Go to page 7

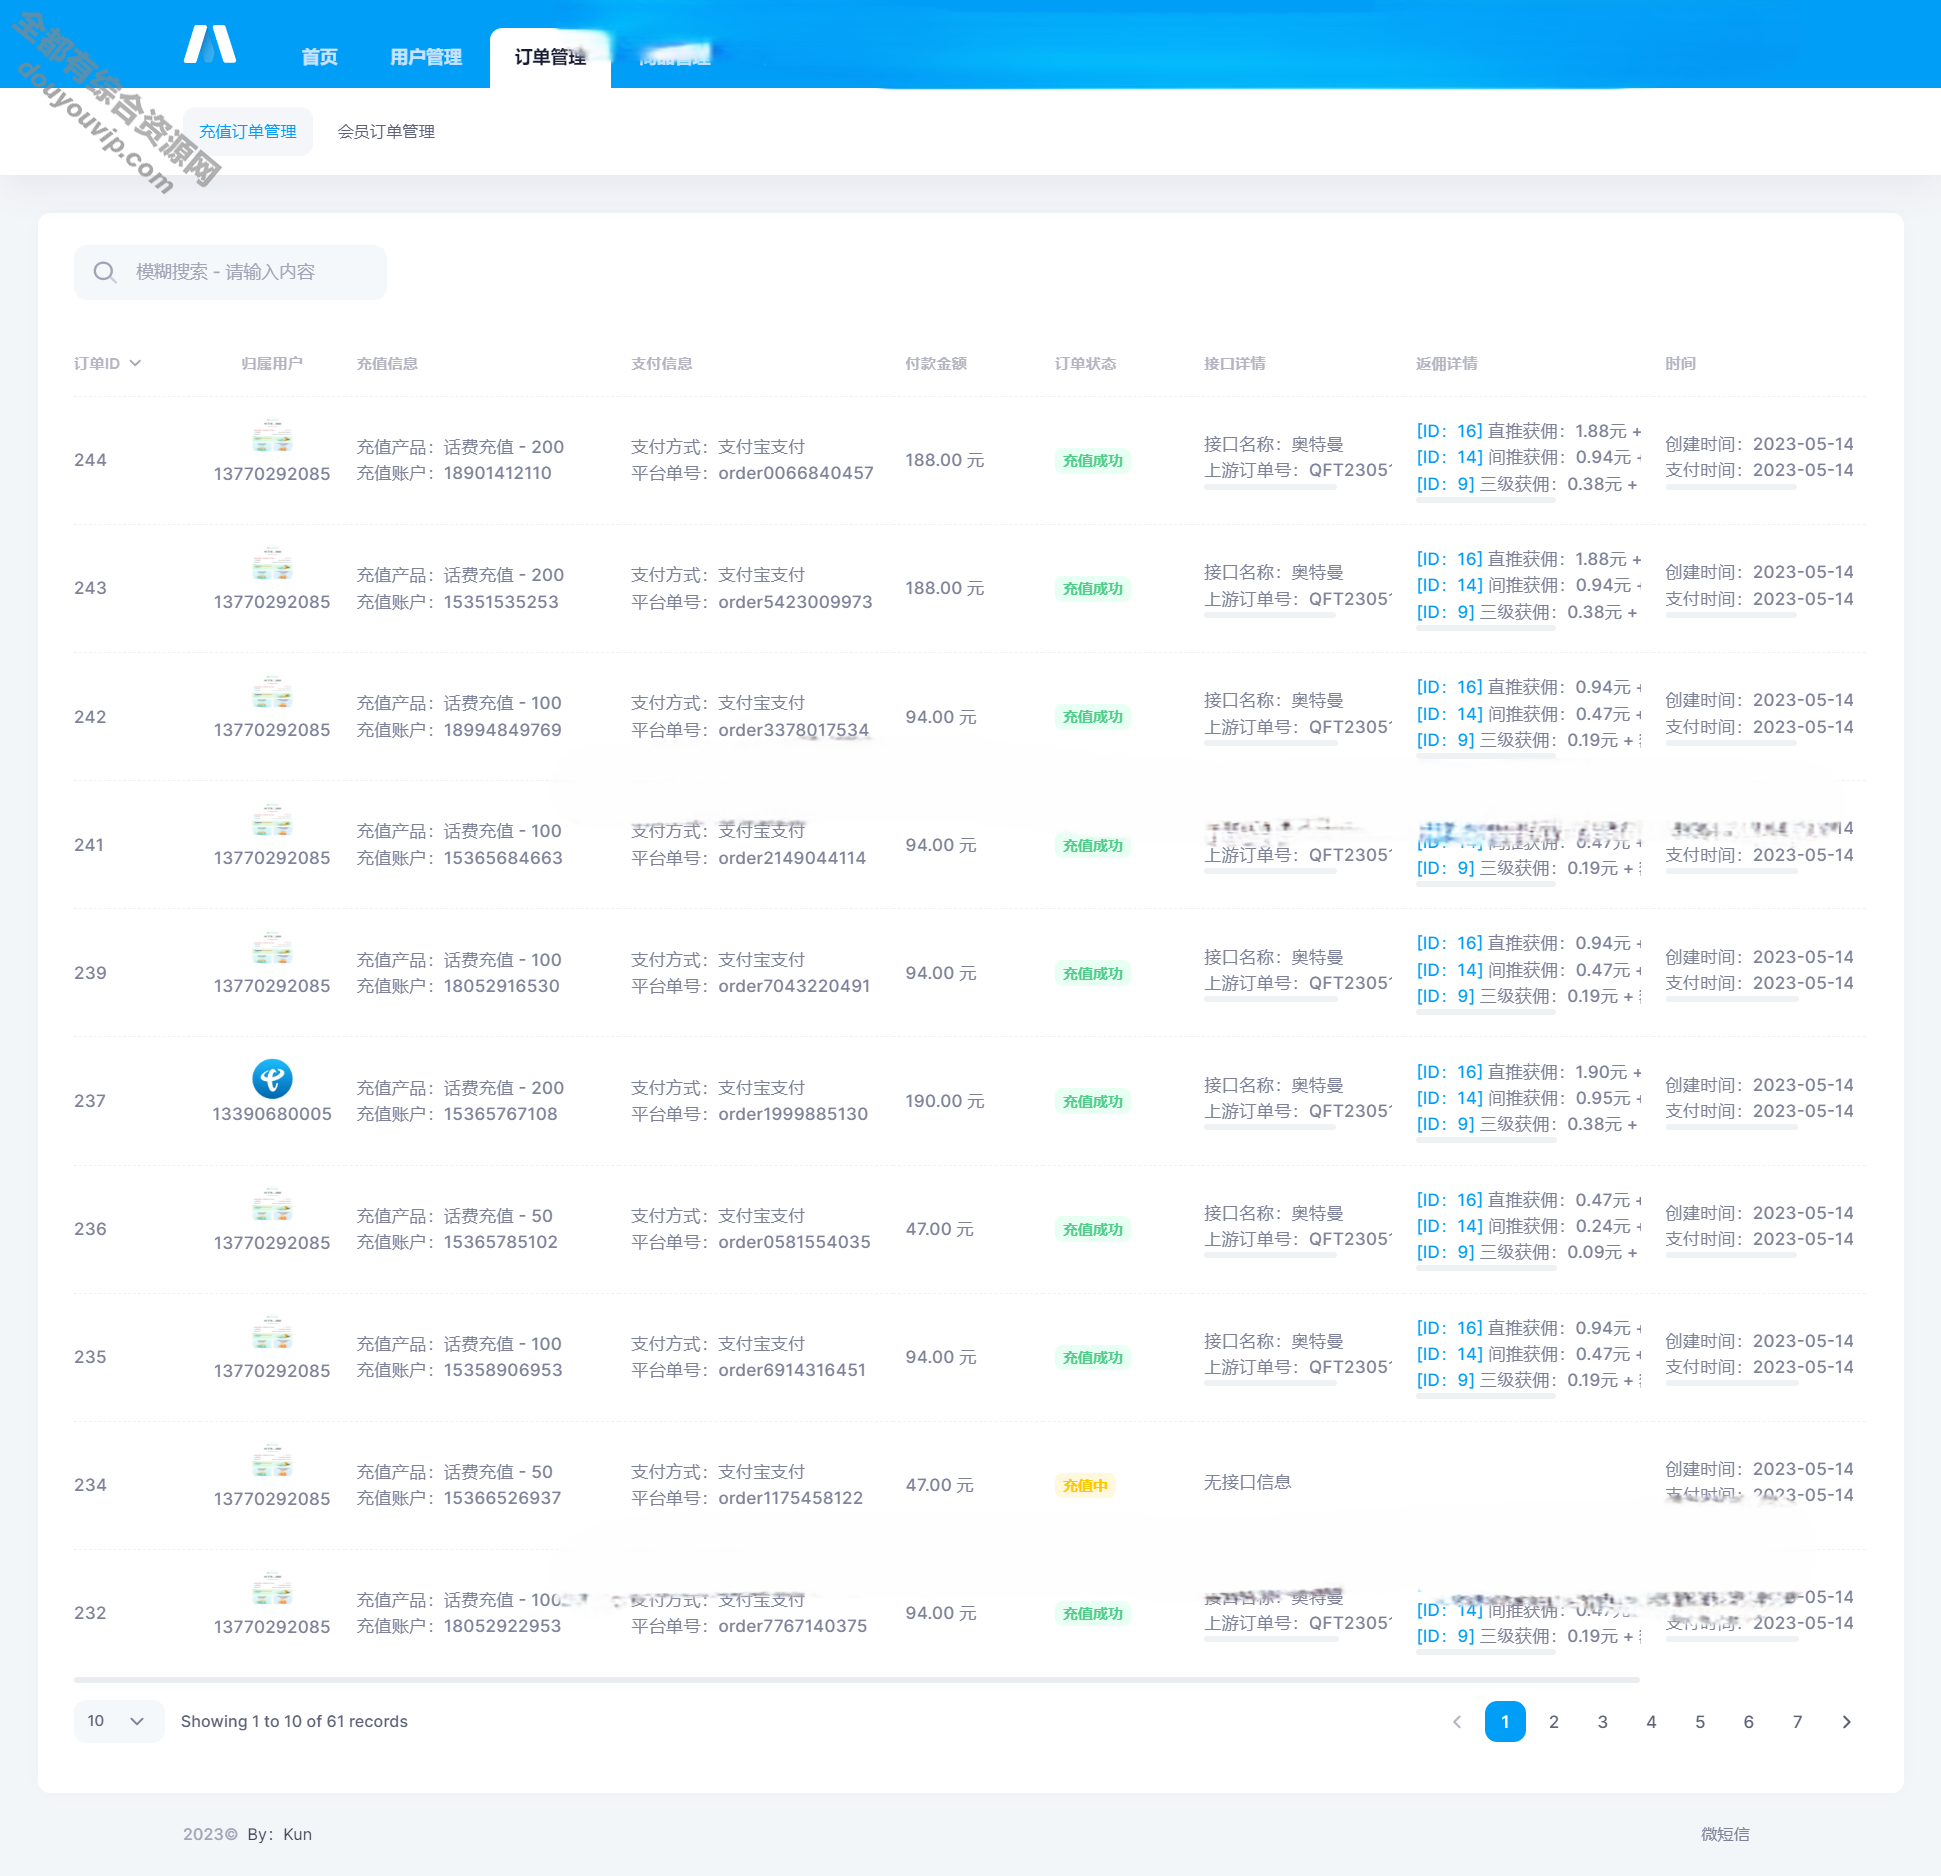point(1797,1721)
